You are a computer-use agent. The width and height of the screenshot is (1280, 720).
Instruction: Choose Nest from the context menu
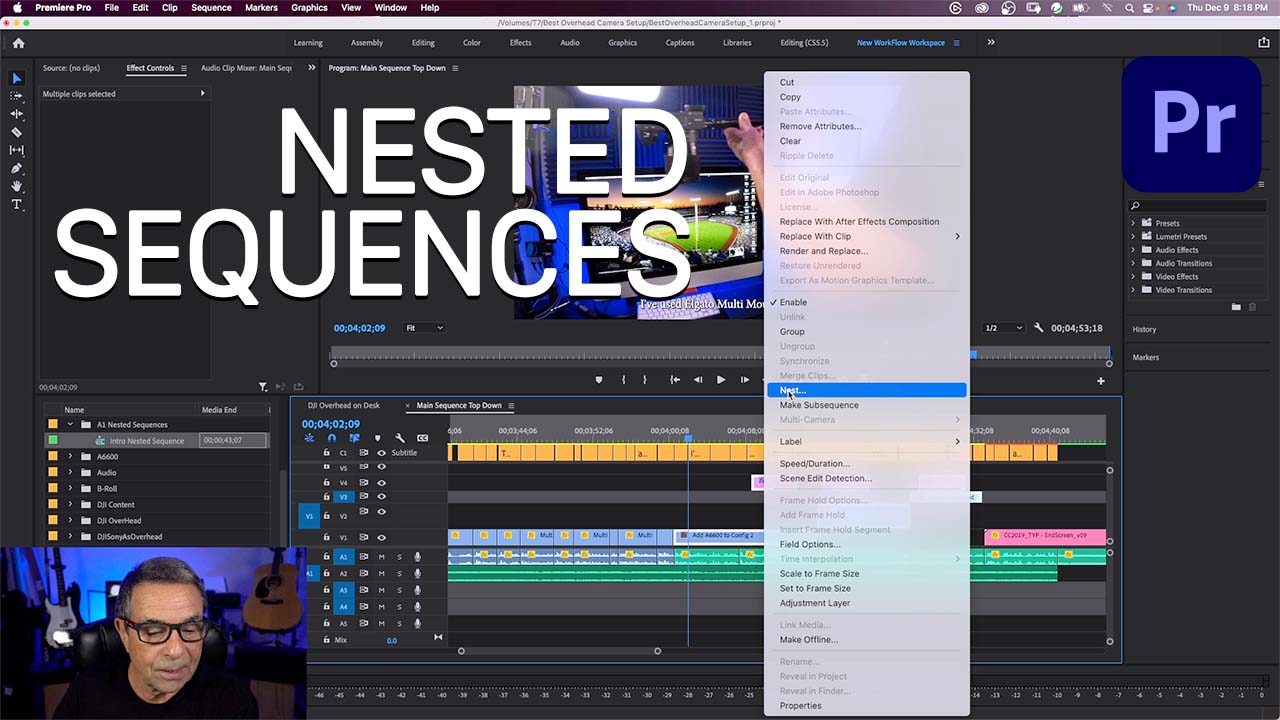pos(800,390)
